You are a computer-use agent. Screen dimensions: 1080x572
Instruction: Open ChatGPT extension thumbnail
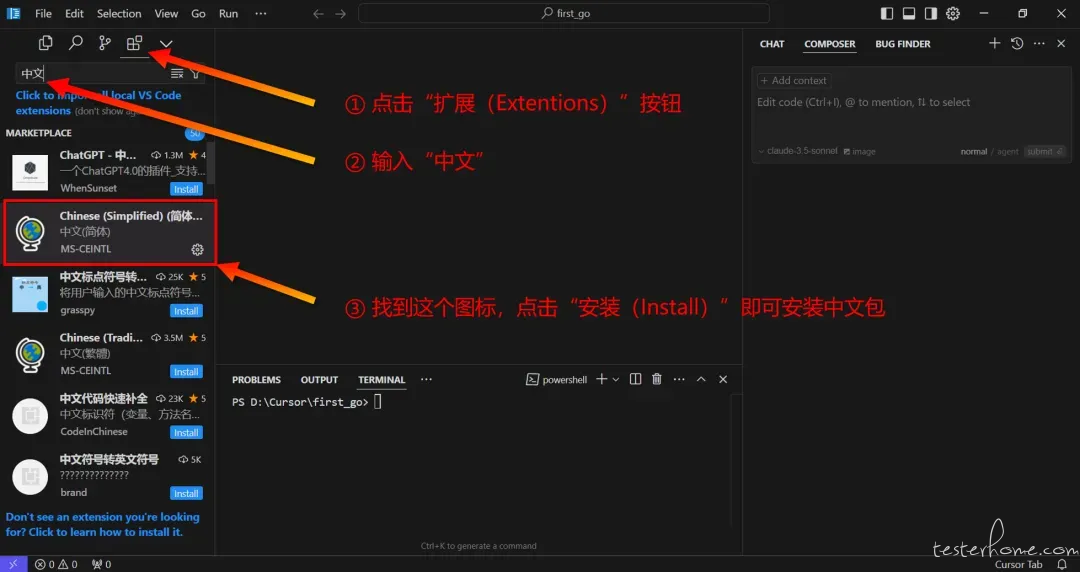(x=30, y=172)
